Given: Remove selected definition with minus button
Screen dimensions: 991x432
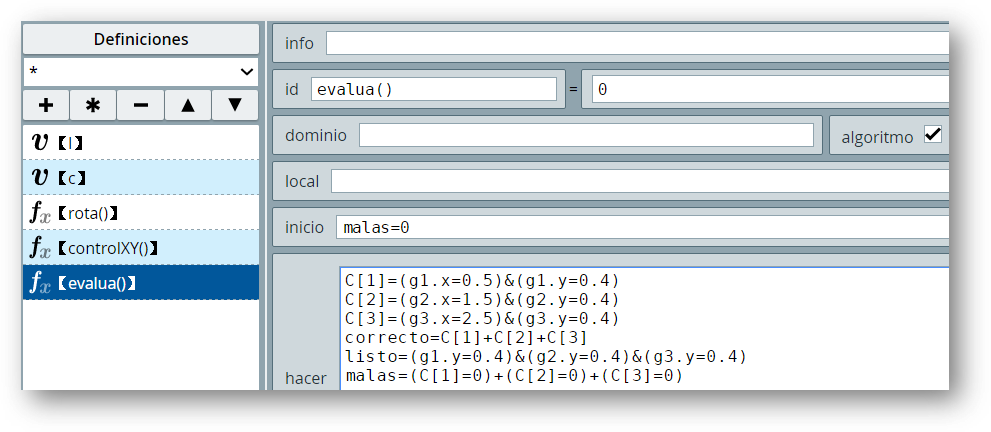Looking at the screenshot, I should [x=140, y=105].
